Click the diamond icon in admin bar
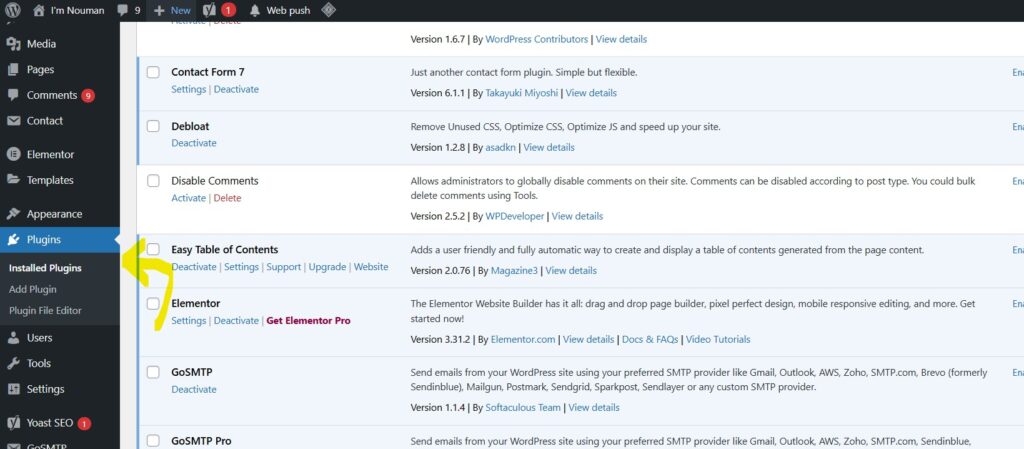The image size is (1024, 449). tap(328, 10)
